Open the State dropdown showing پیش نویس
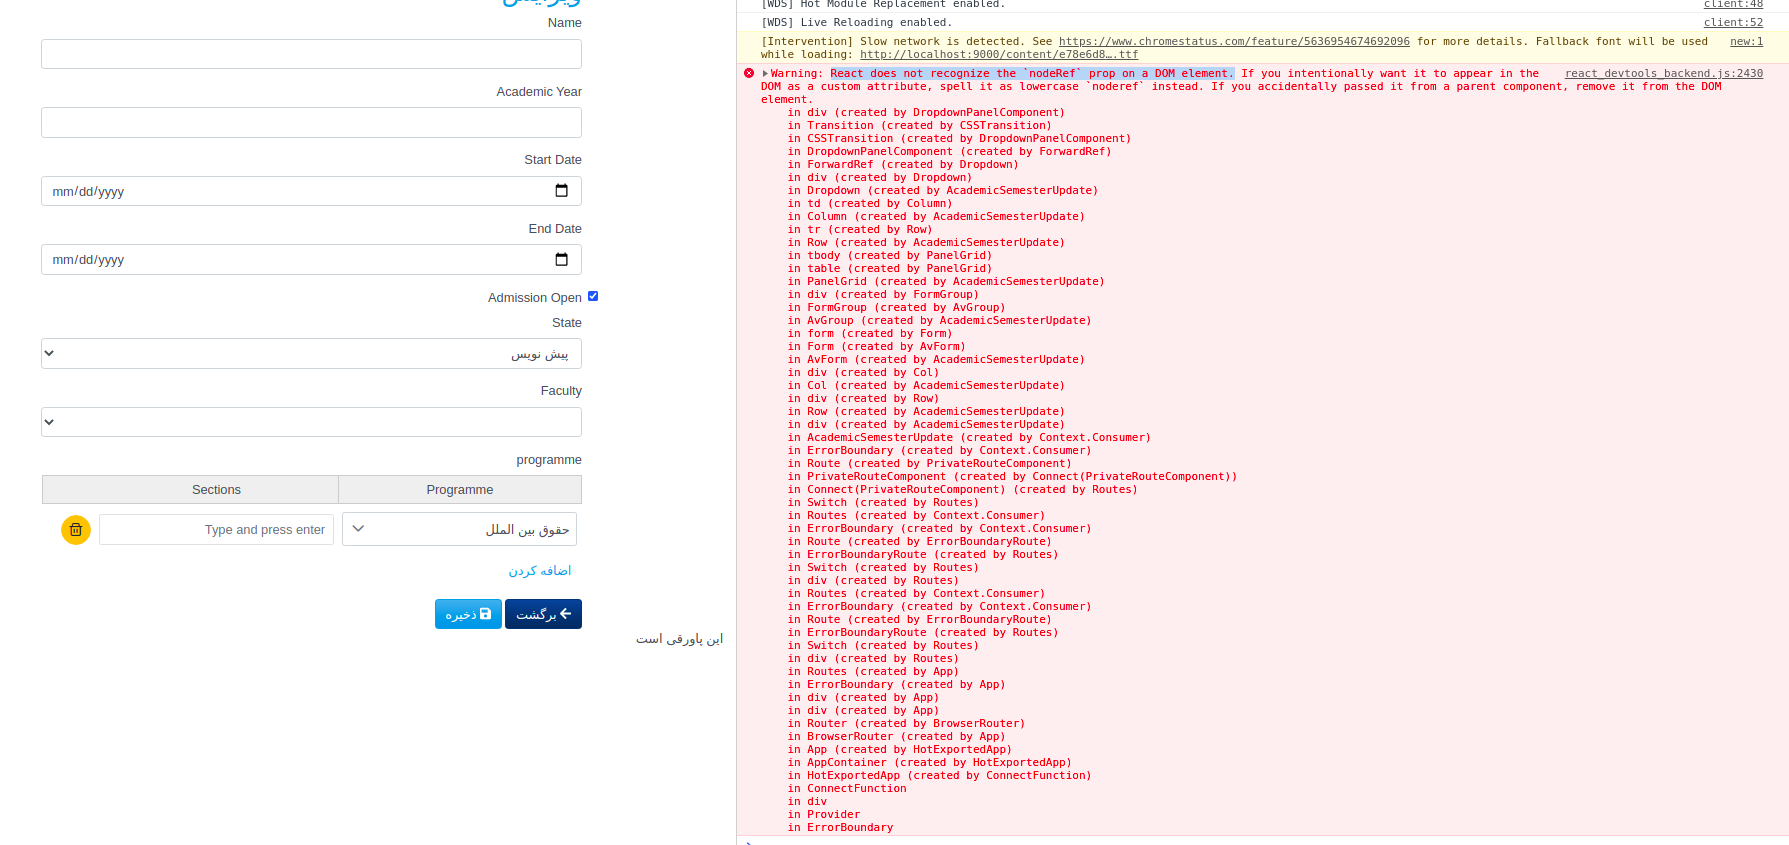The width and height of the screenshot is (1789, 845). (x=311, y=354)
